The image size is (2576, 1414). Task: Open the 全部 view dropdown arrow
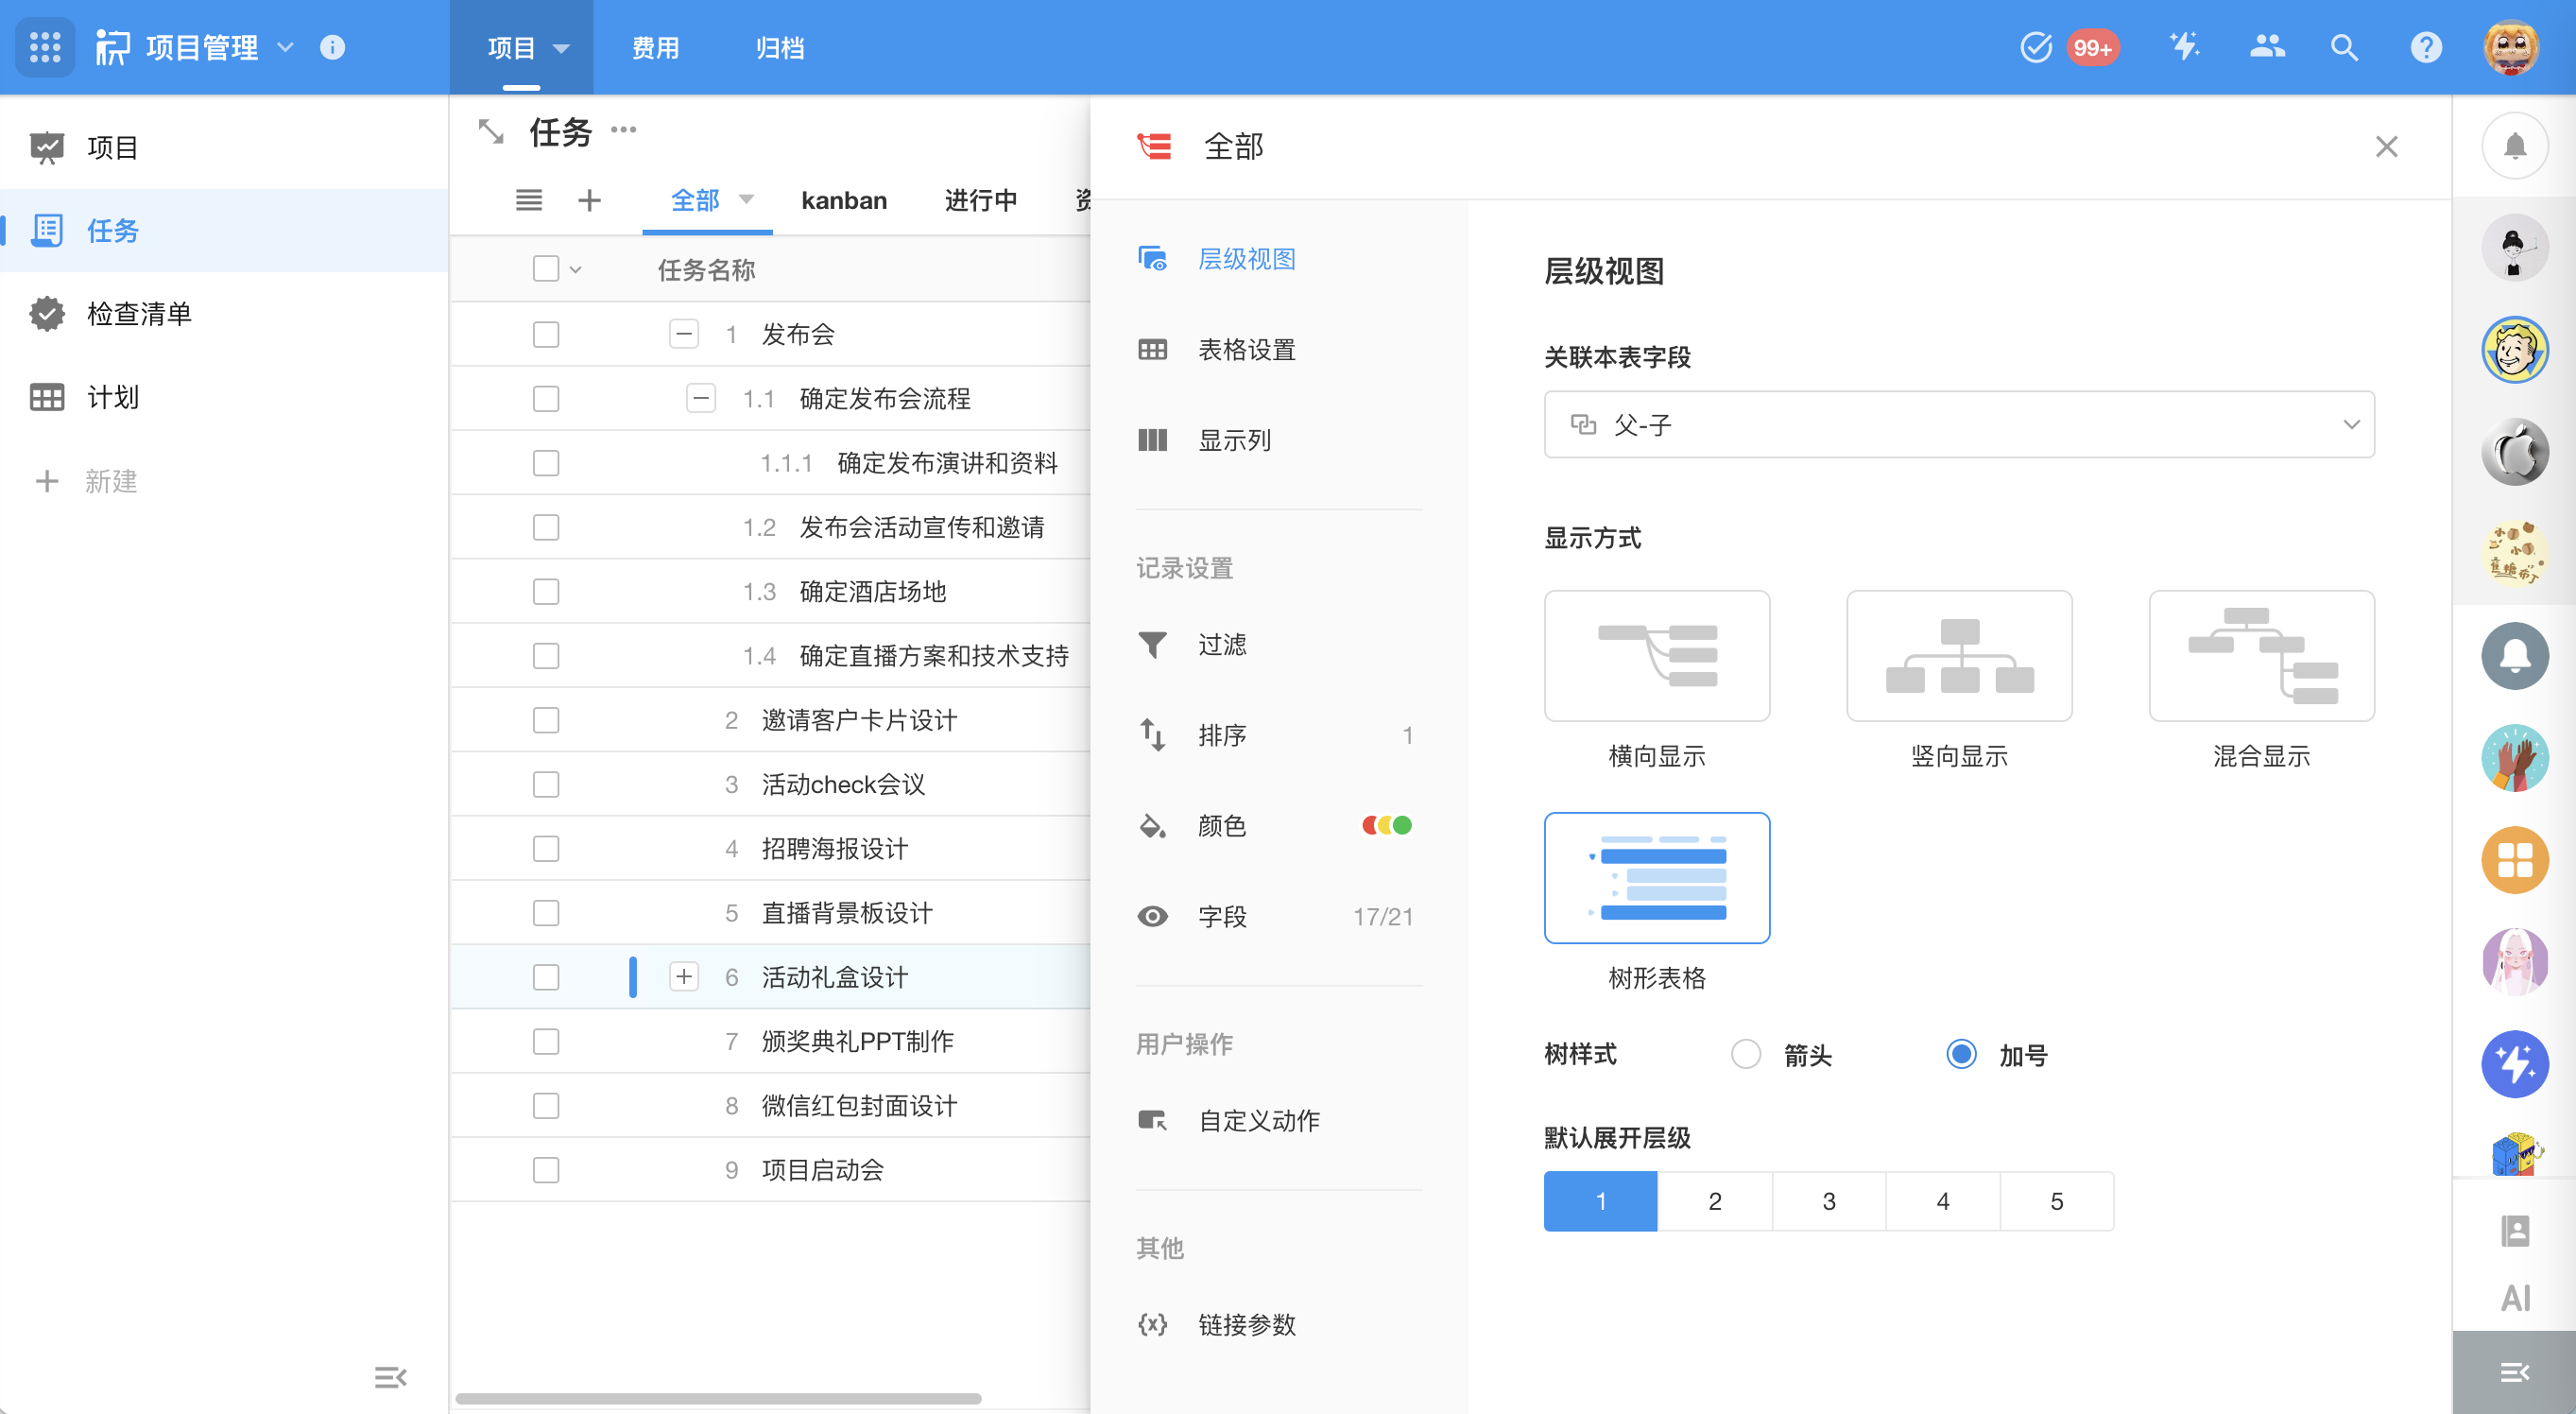click(746, 199)
